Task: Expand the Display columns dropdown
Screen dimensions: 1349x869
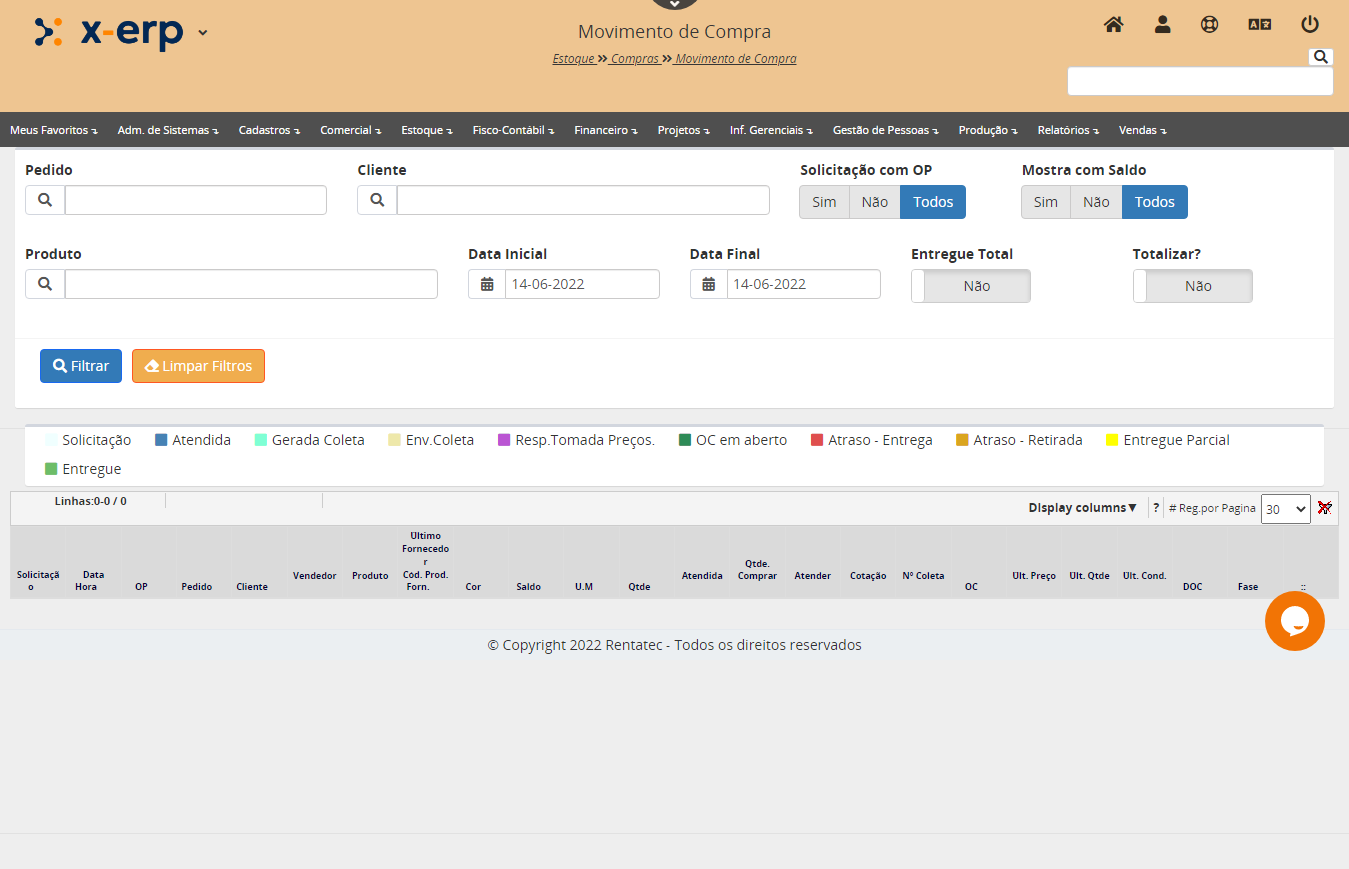Action: (1082, 508)
